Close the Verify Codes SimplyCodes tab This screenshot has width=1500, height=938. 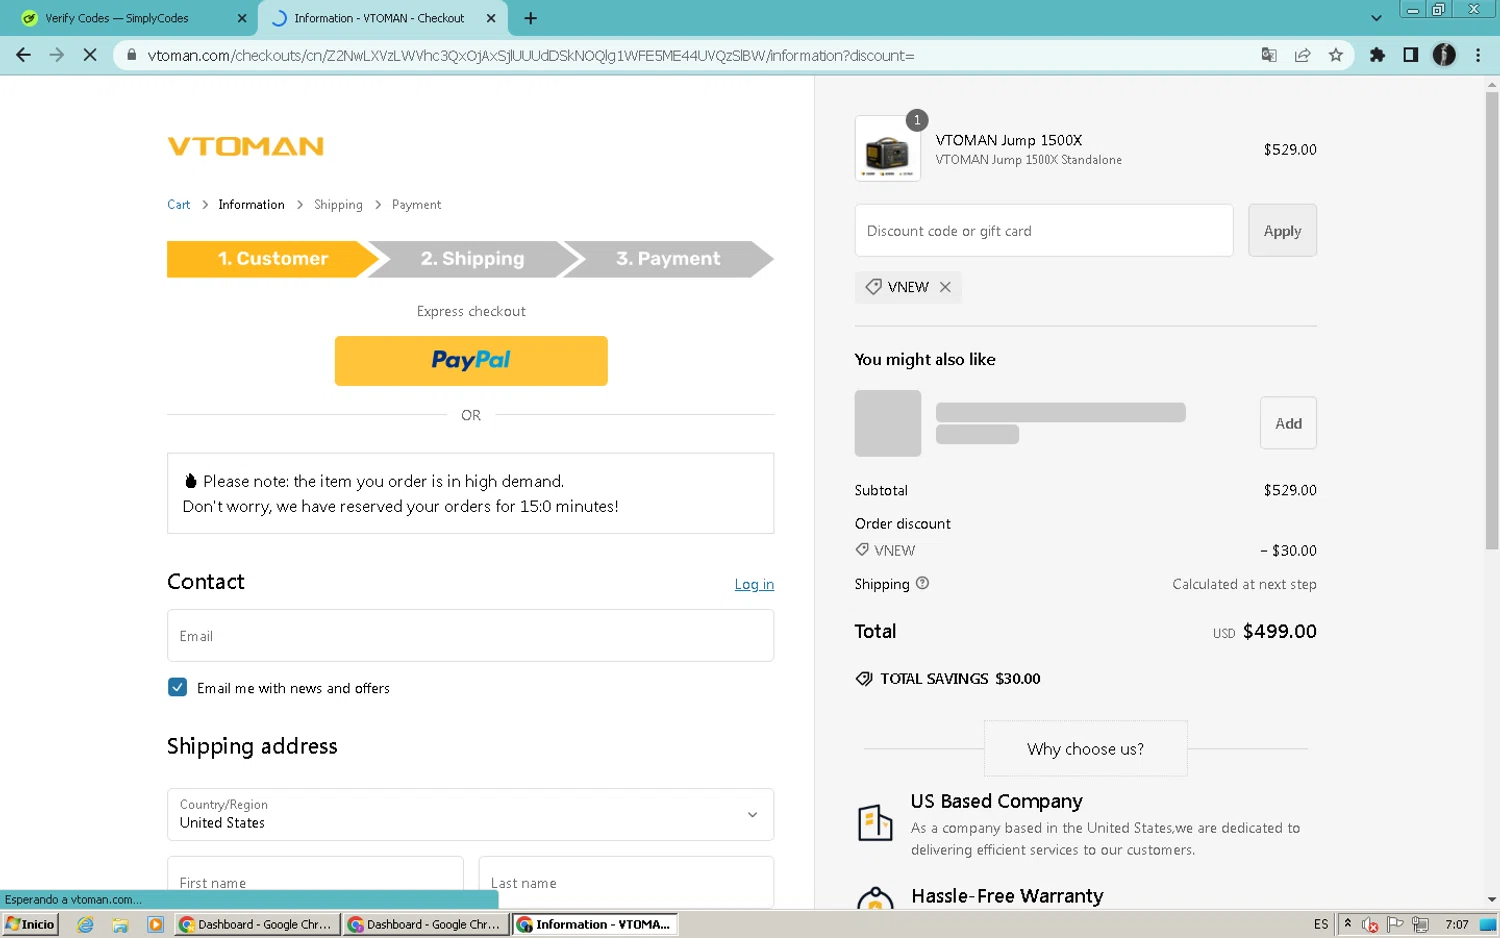point(242,18)
